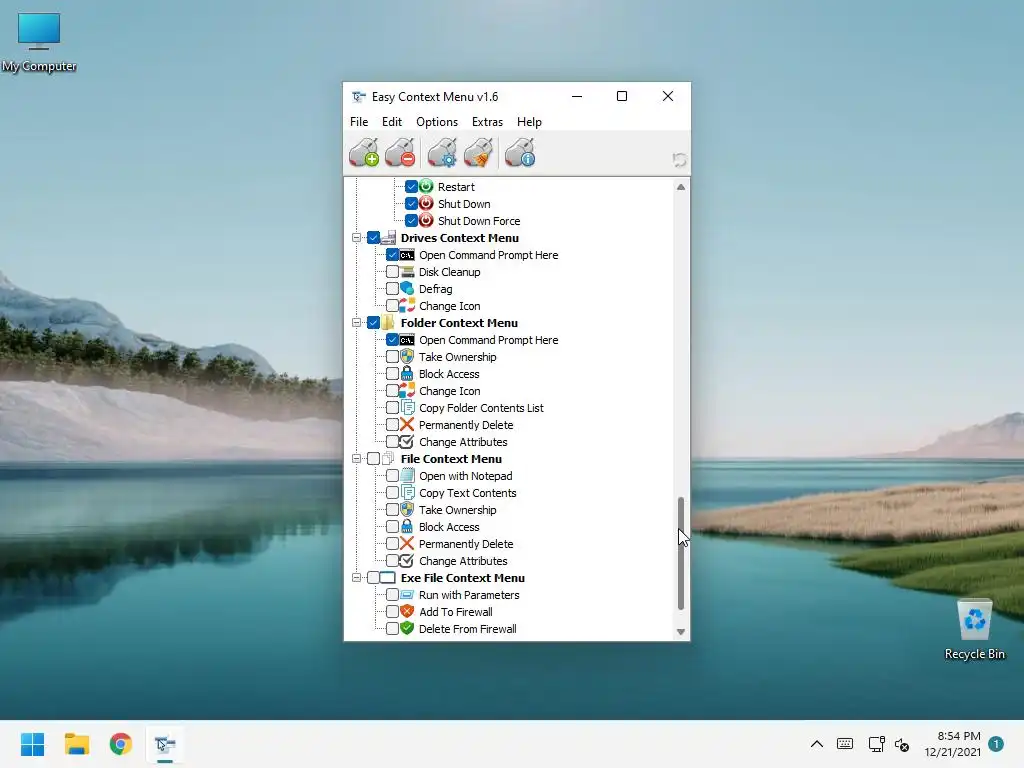
Task: Tick the Run with Parameters checkbox
Action: click(392, 594)
